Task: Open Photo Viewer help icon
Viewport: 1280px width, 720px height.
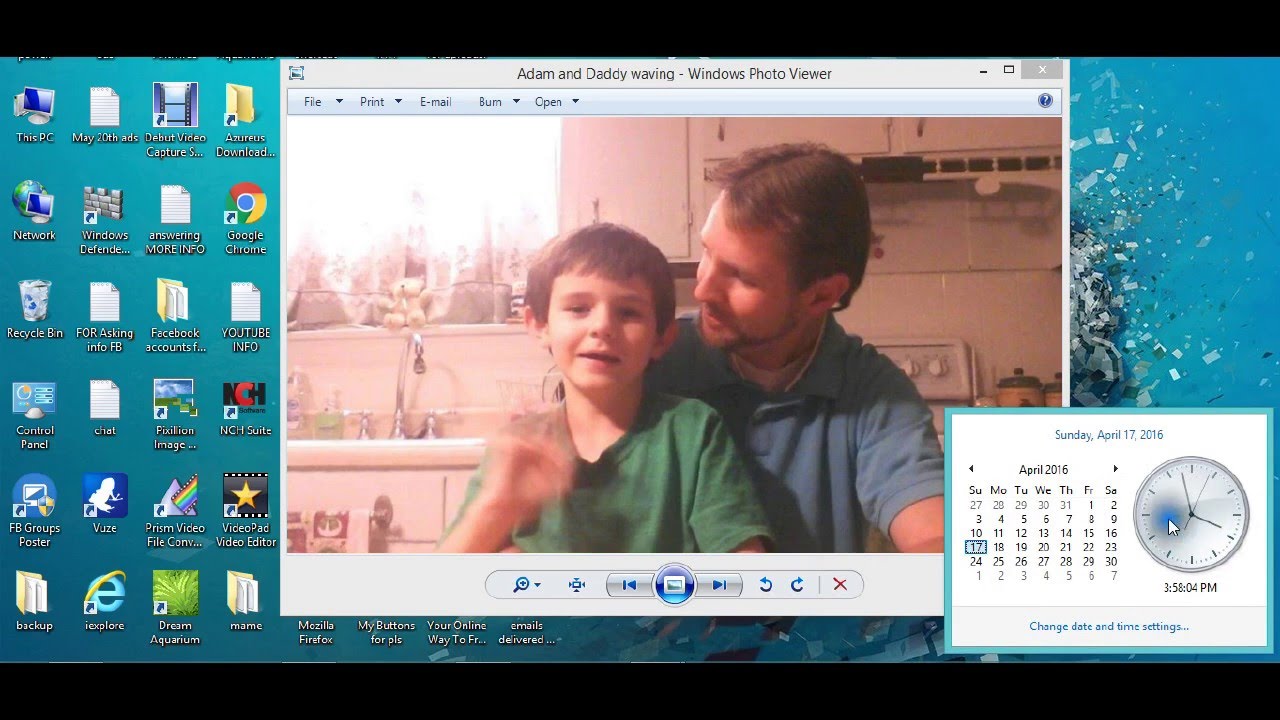Action: pyautogui.click(x=1045, y=101)
